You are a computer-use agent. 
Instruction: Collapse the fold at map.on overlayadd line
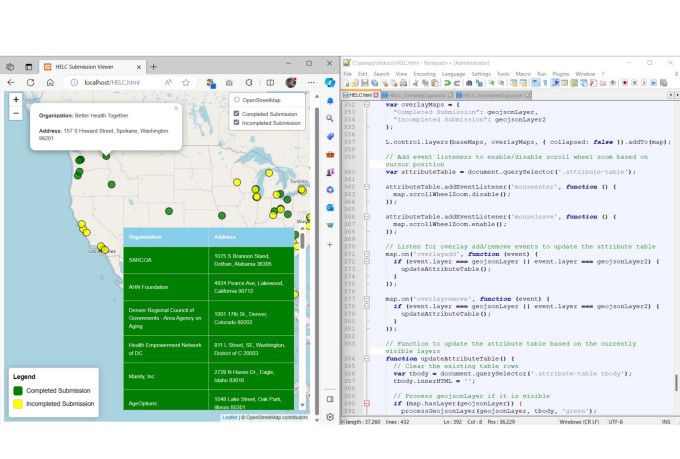tap(367, 254)
